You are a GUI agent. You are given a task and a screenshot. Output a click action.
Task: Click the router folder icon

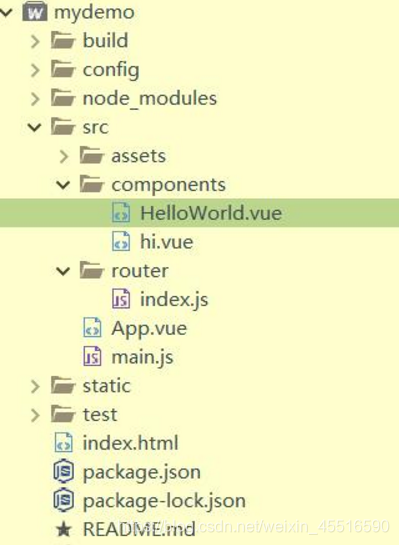pyautogui.click(x=92, y=270)
